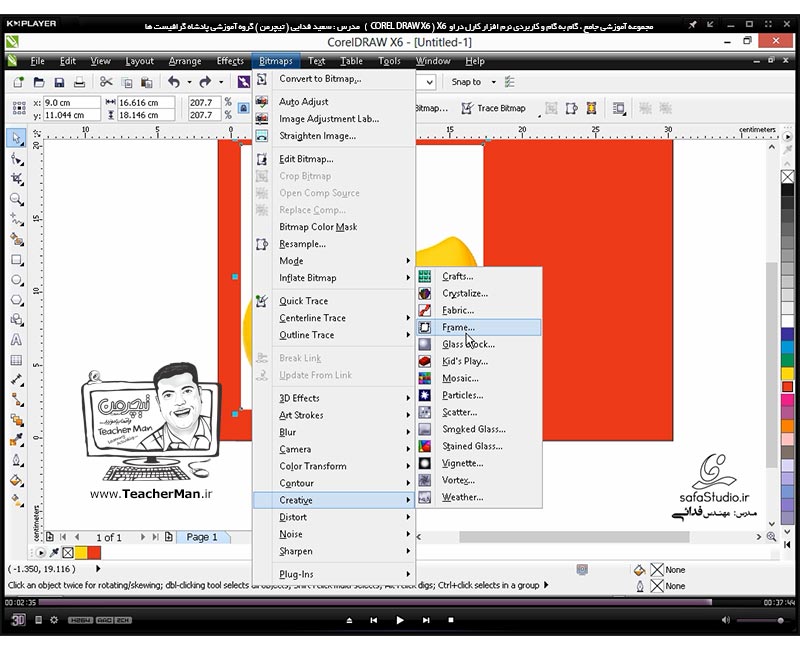Click the KMPlayer play button

point(399,620)
